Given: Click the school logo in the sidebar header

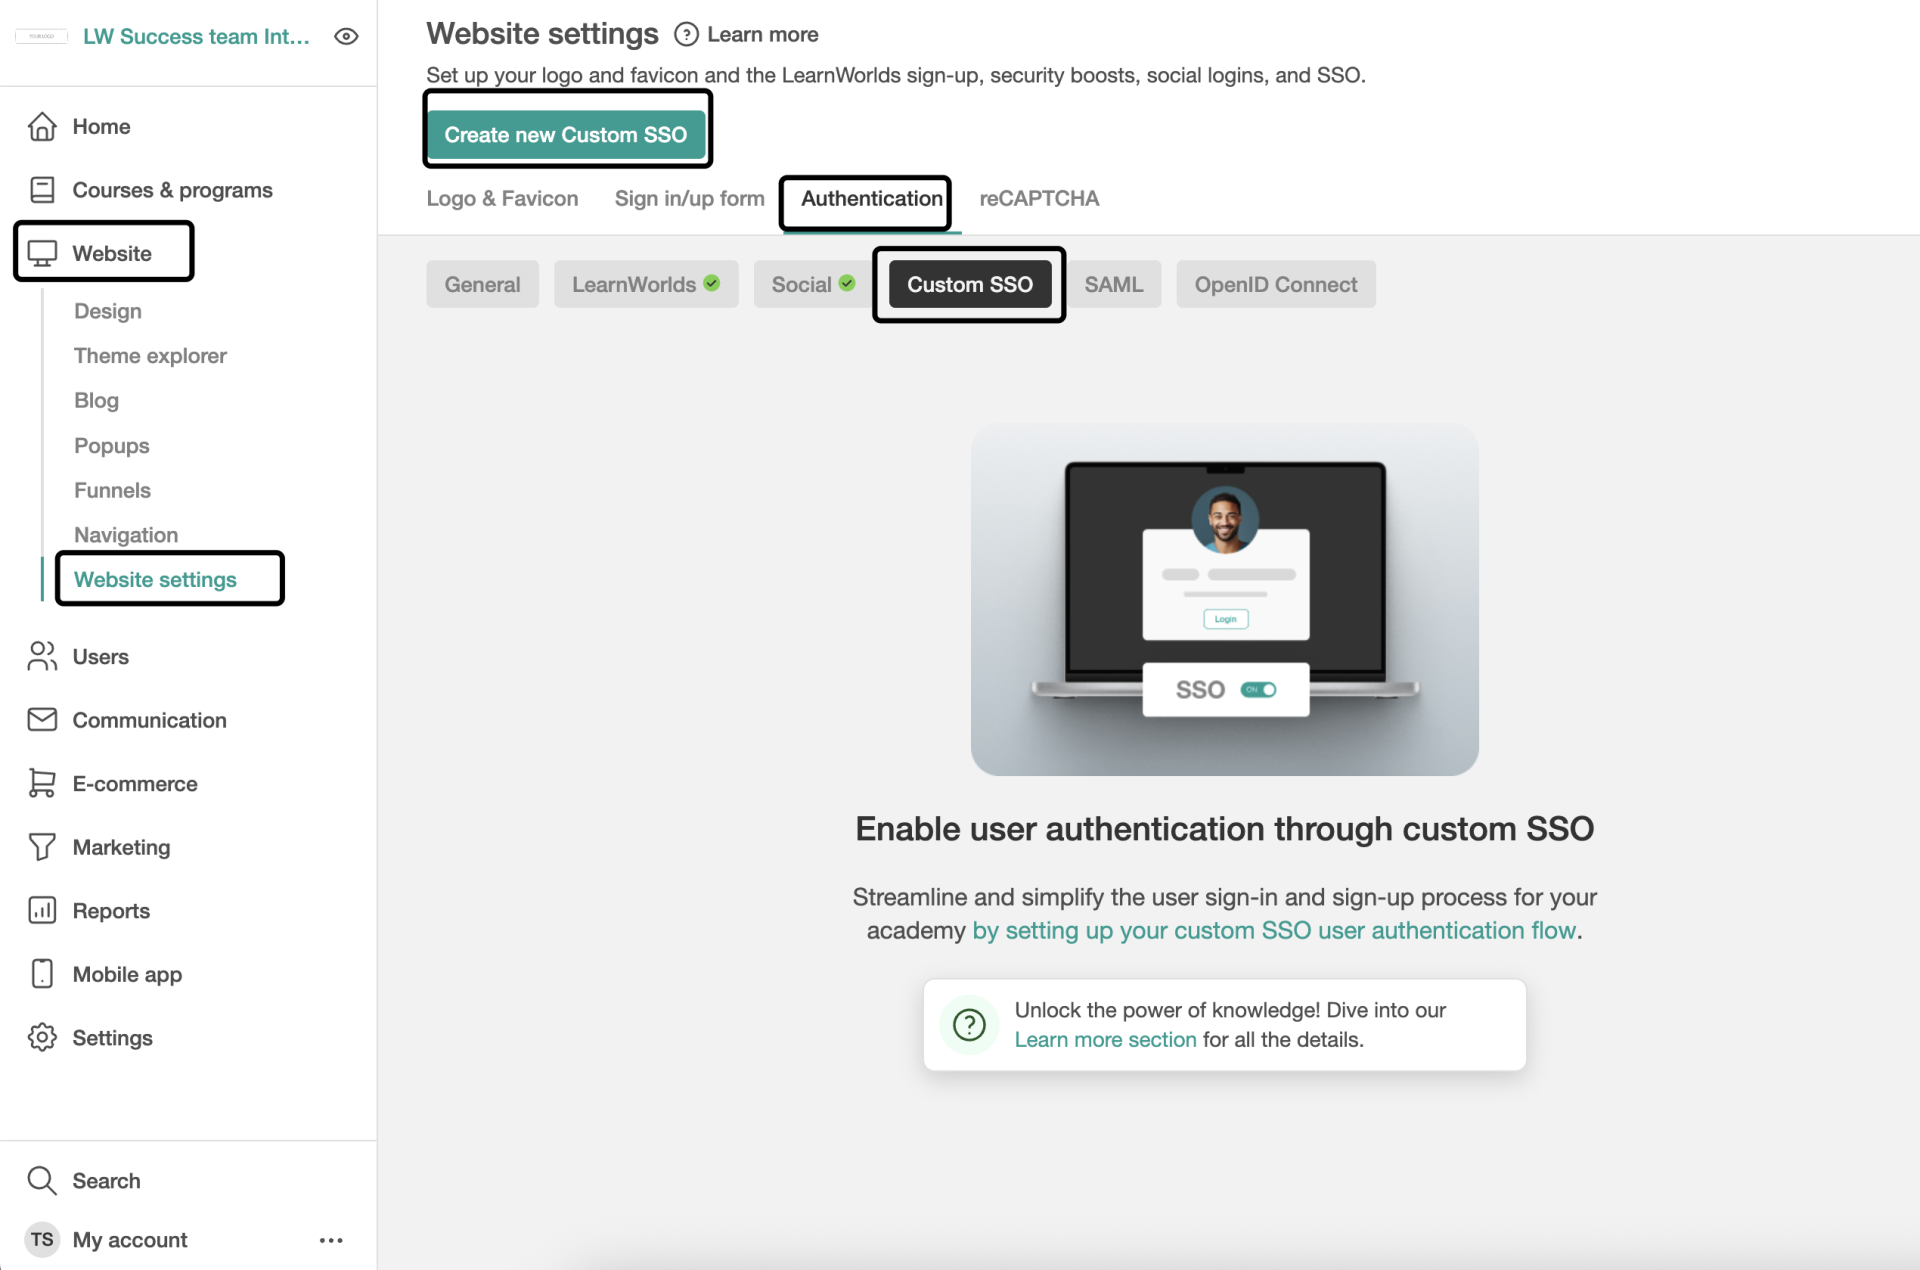Looking at the screenshot, I should tap(42, 37).
